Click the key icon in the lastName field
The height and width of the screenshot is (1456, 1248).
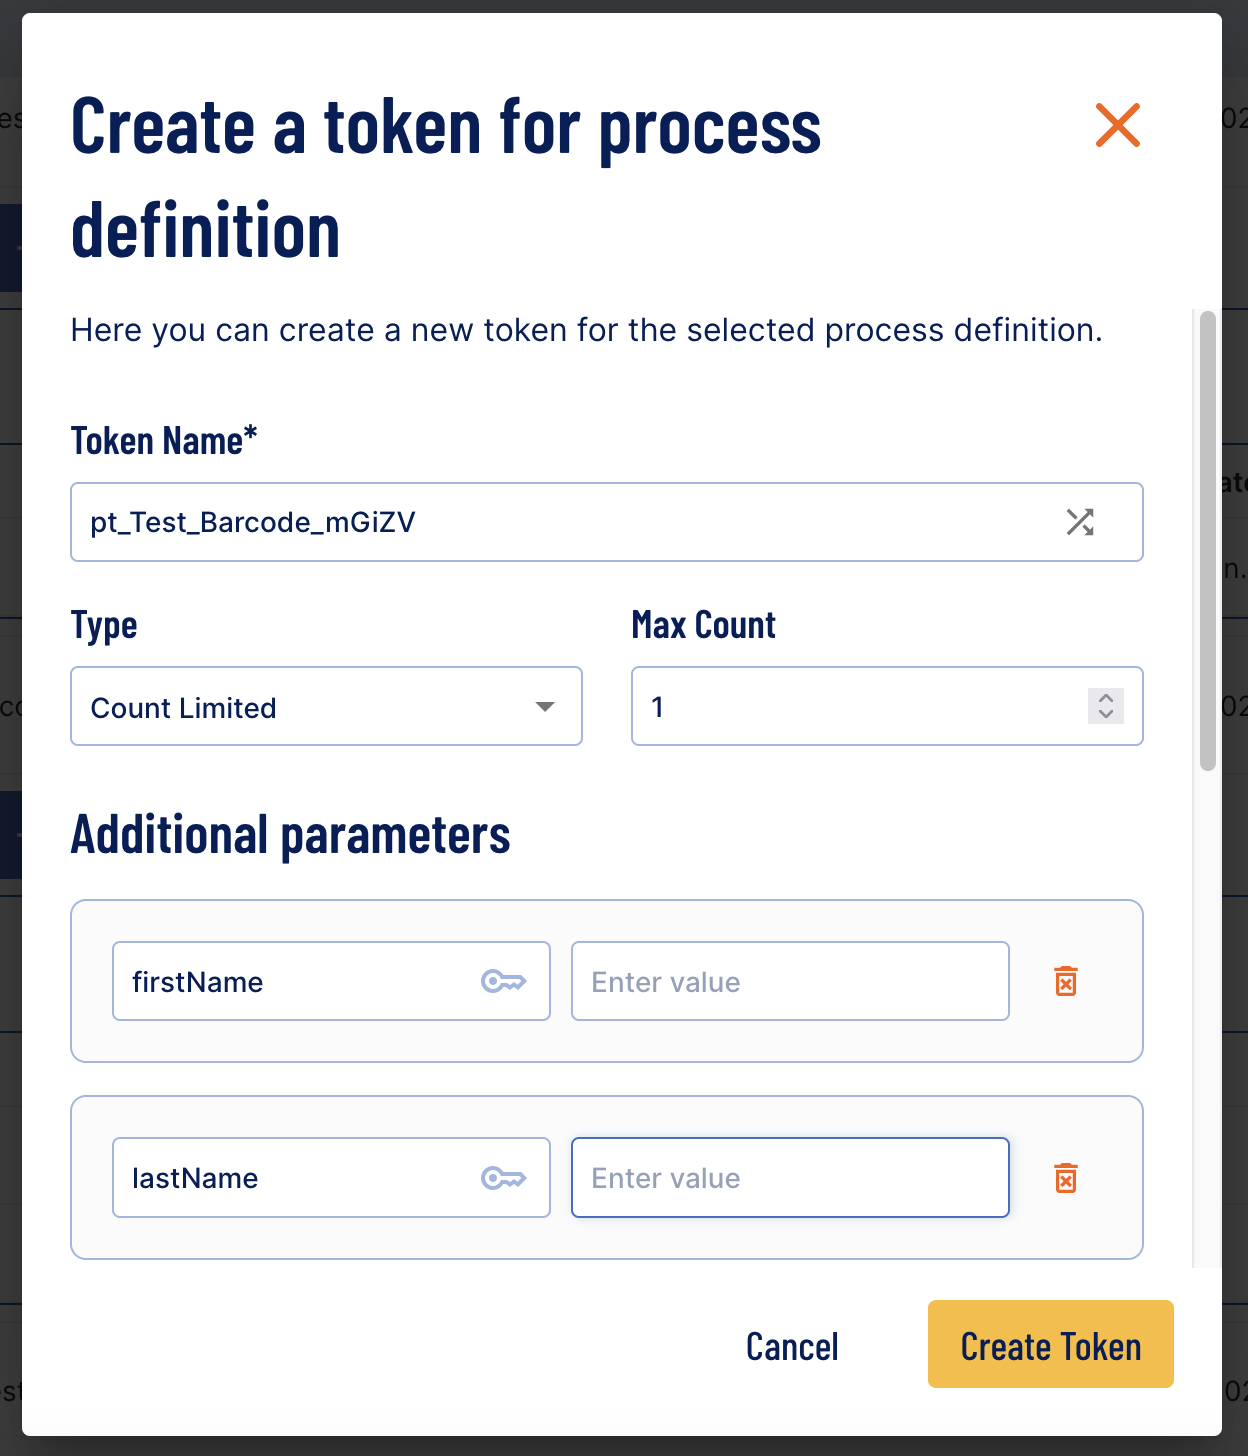pos(504,1178)
